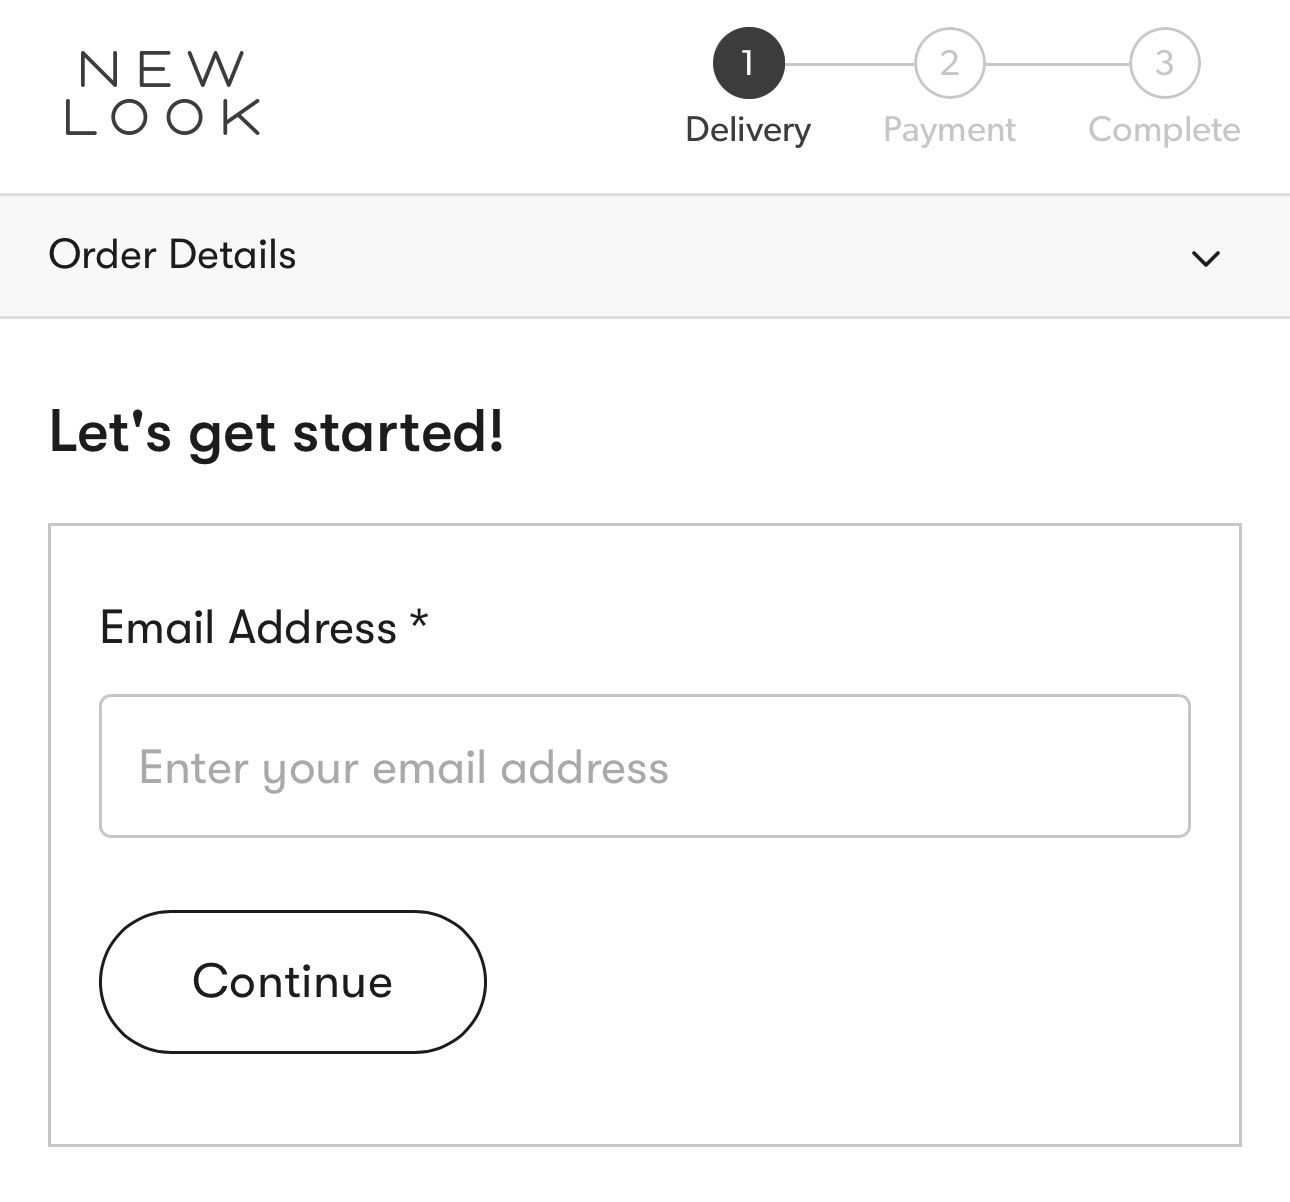The image size is (1290, 1202).
Task: Click the Order Details heading text
Action: pyautogui.click(x=172, y=255)
